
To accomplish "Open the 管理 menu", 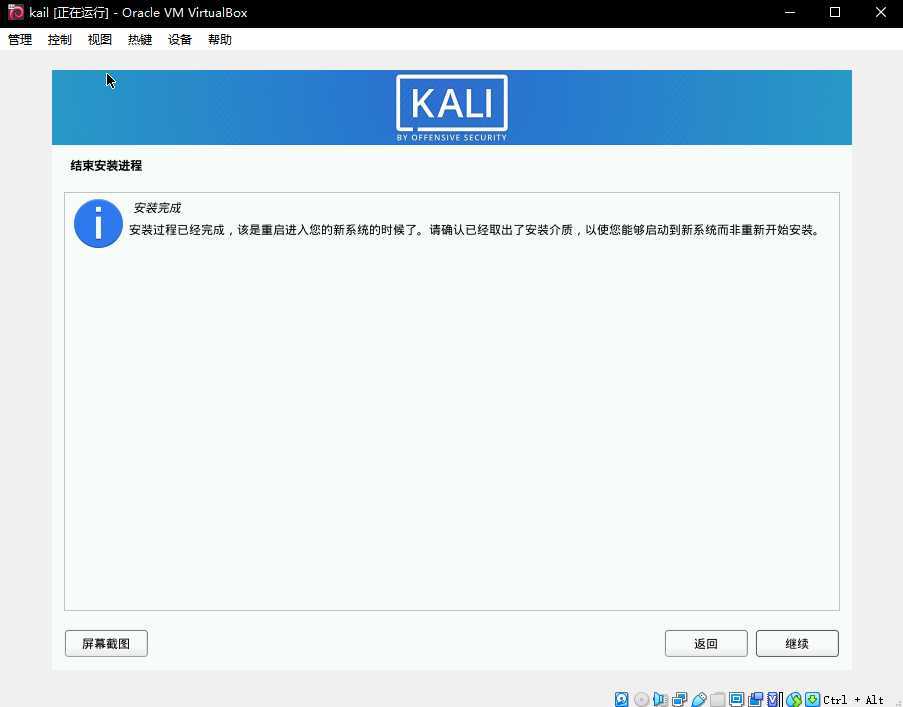I will pos(20,39).
